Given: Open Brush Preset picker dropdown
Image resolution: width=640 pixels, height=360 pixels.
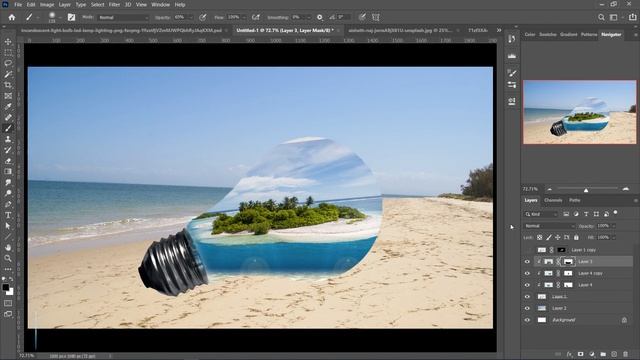Looking at the screenshot, I should point(60,18).
